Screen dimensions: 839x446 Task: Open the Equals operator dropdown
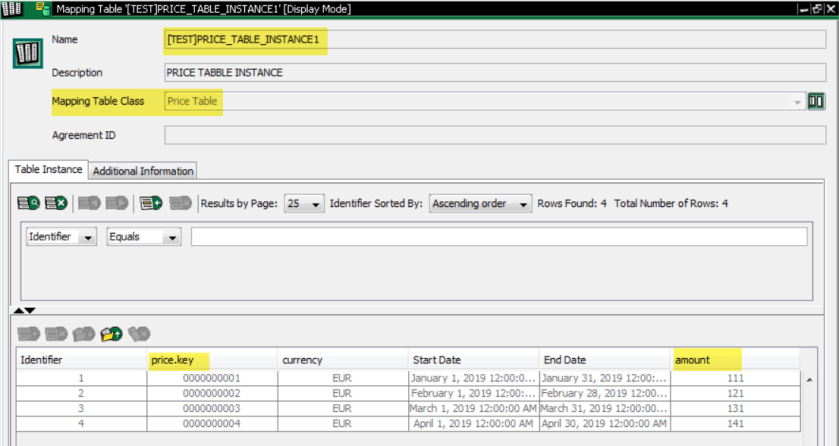(144, 237)
